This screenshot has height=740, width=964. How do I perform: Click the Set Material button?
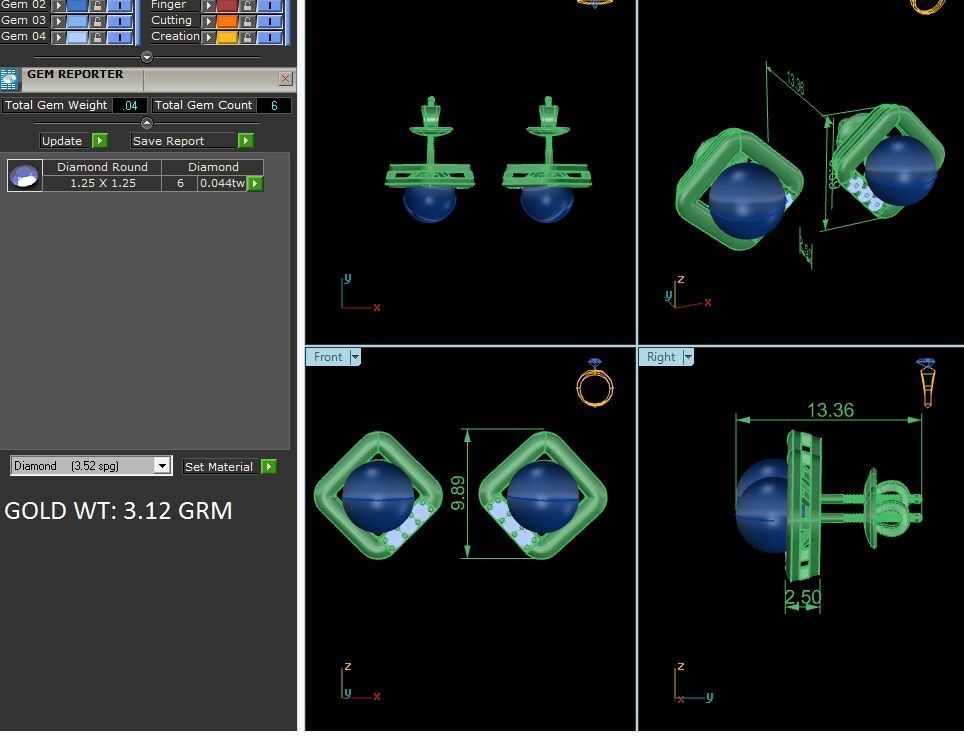pos(219,466)
